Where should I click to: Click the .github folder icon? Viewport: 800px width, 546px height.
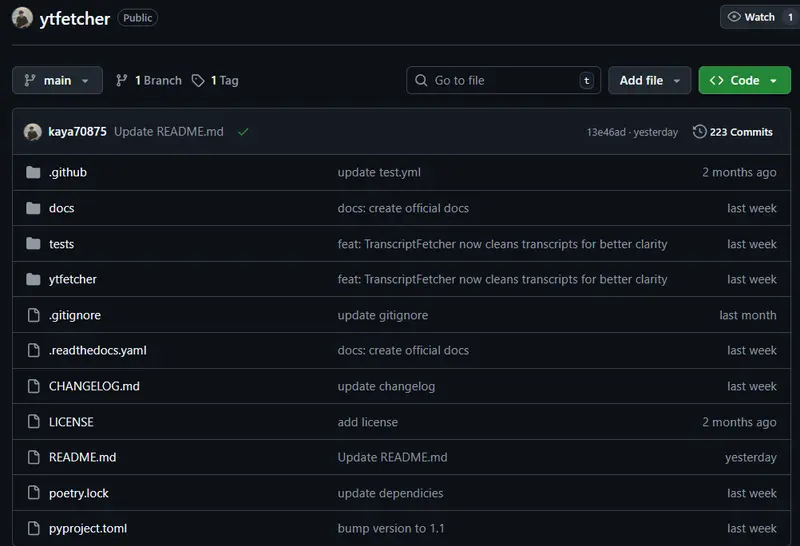[x=33, y=172]
